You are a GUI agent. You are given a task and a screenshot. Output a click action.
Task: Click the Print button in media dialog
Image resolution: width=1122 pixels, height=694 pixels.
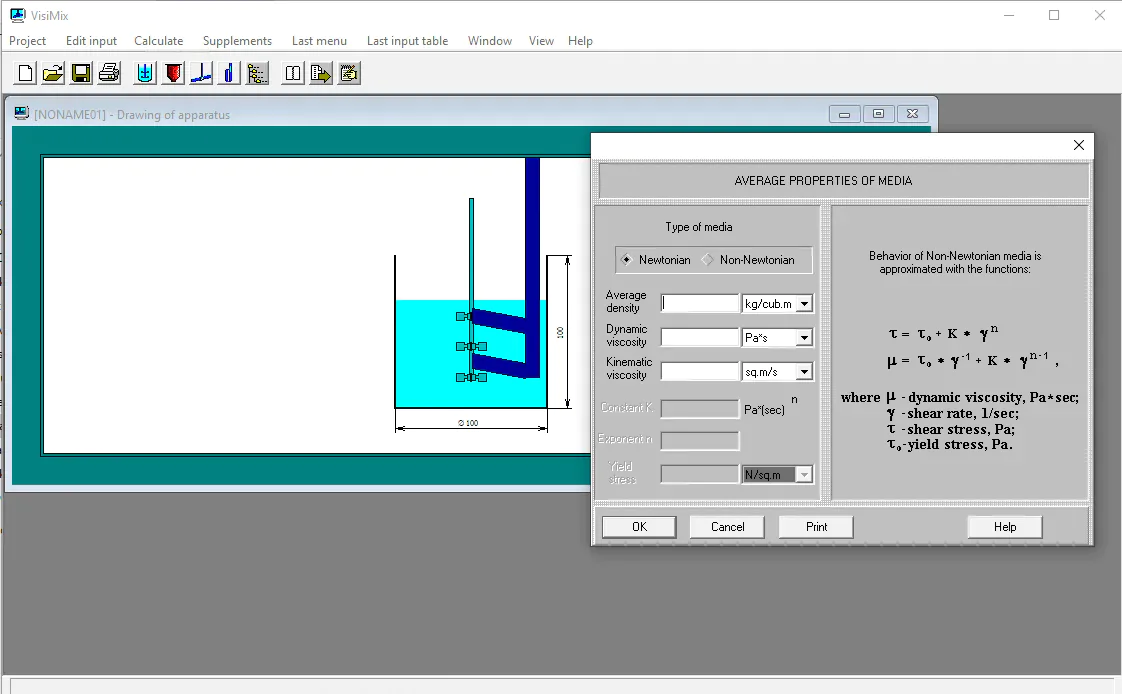[816, 527]
